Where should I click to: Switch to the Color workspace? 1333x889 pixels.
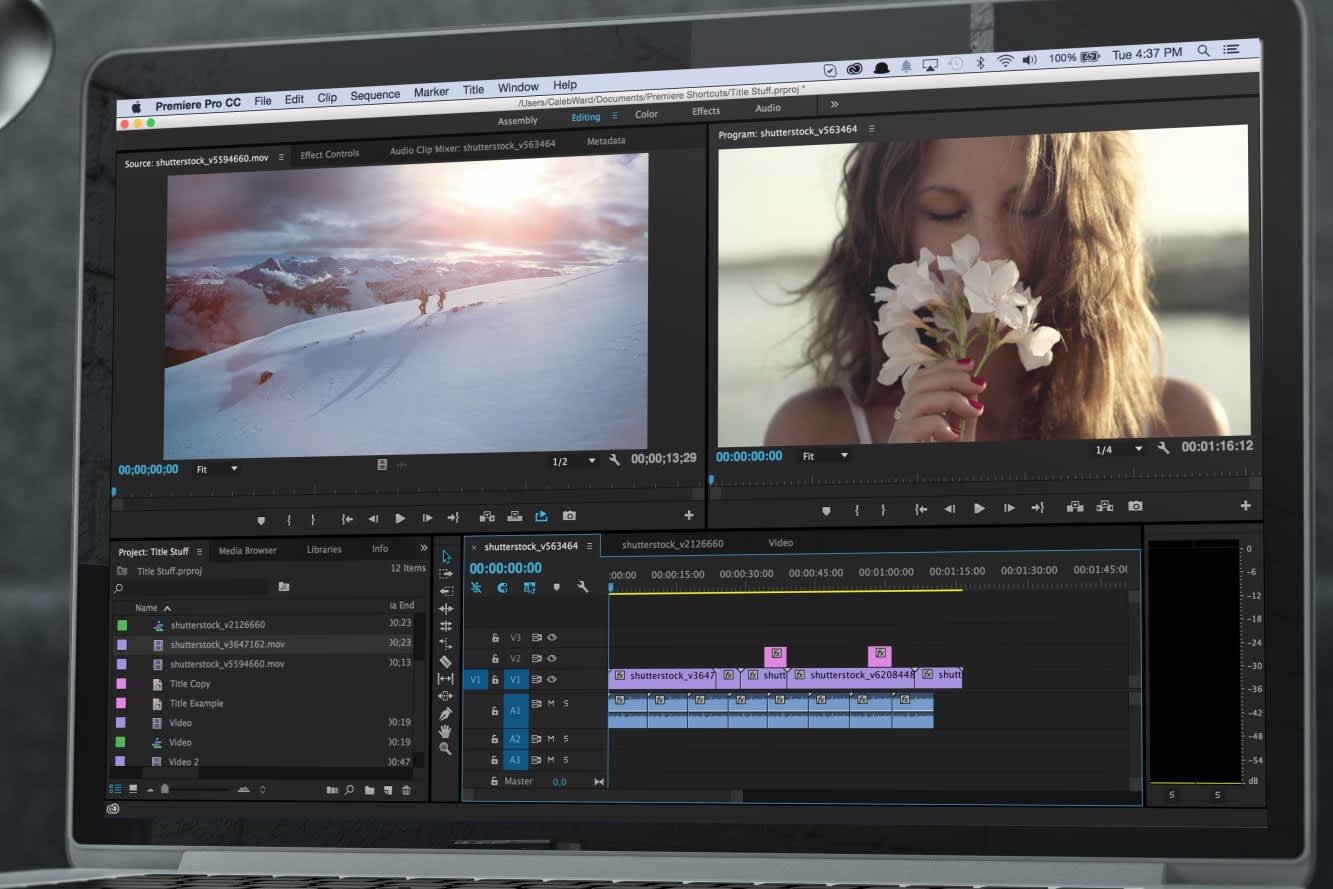(646, 114)
